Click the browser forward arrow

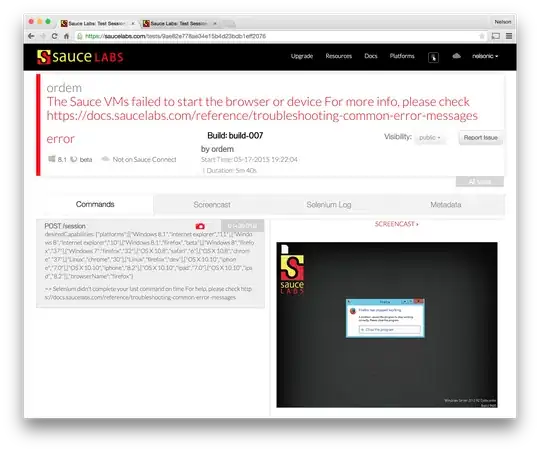pos(43,36)
